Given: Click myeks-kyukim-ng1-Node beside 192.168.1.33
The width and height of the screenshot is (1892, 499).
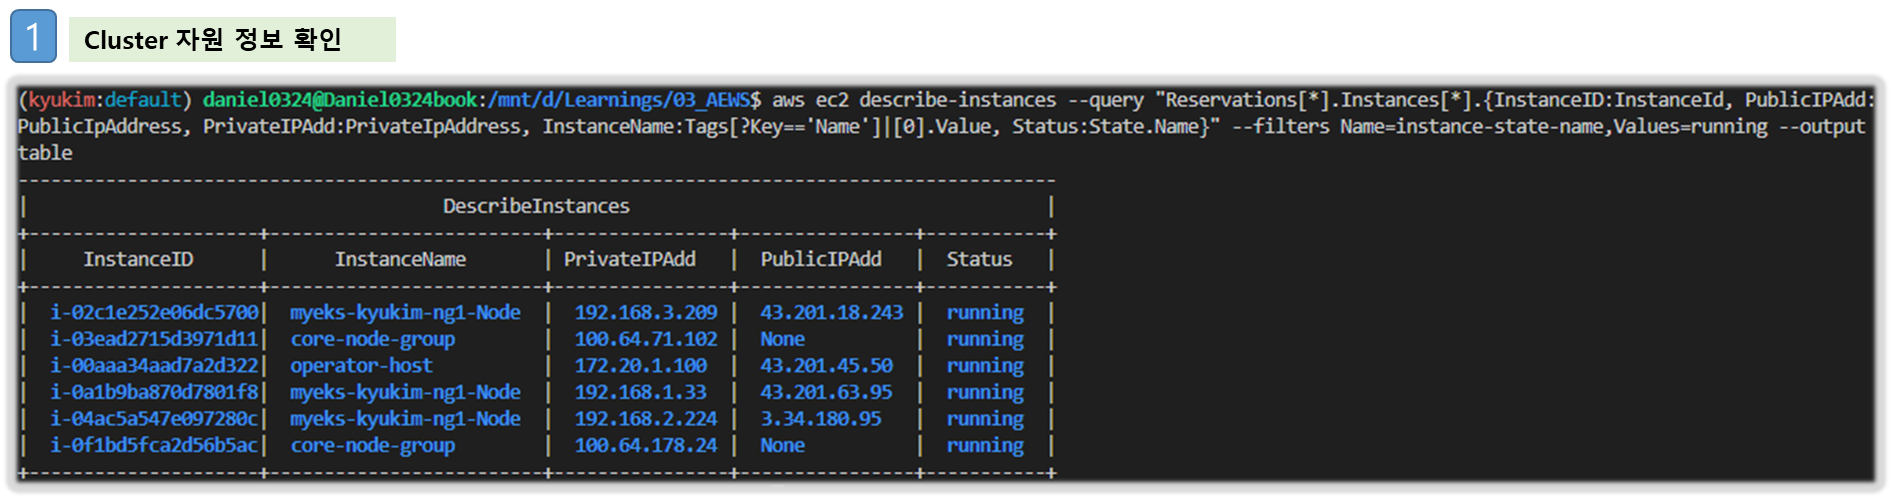Looking at the screenshot, I should (405, 392).
